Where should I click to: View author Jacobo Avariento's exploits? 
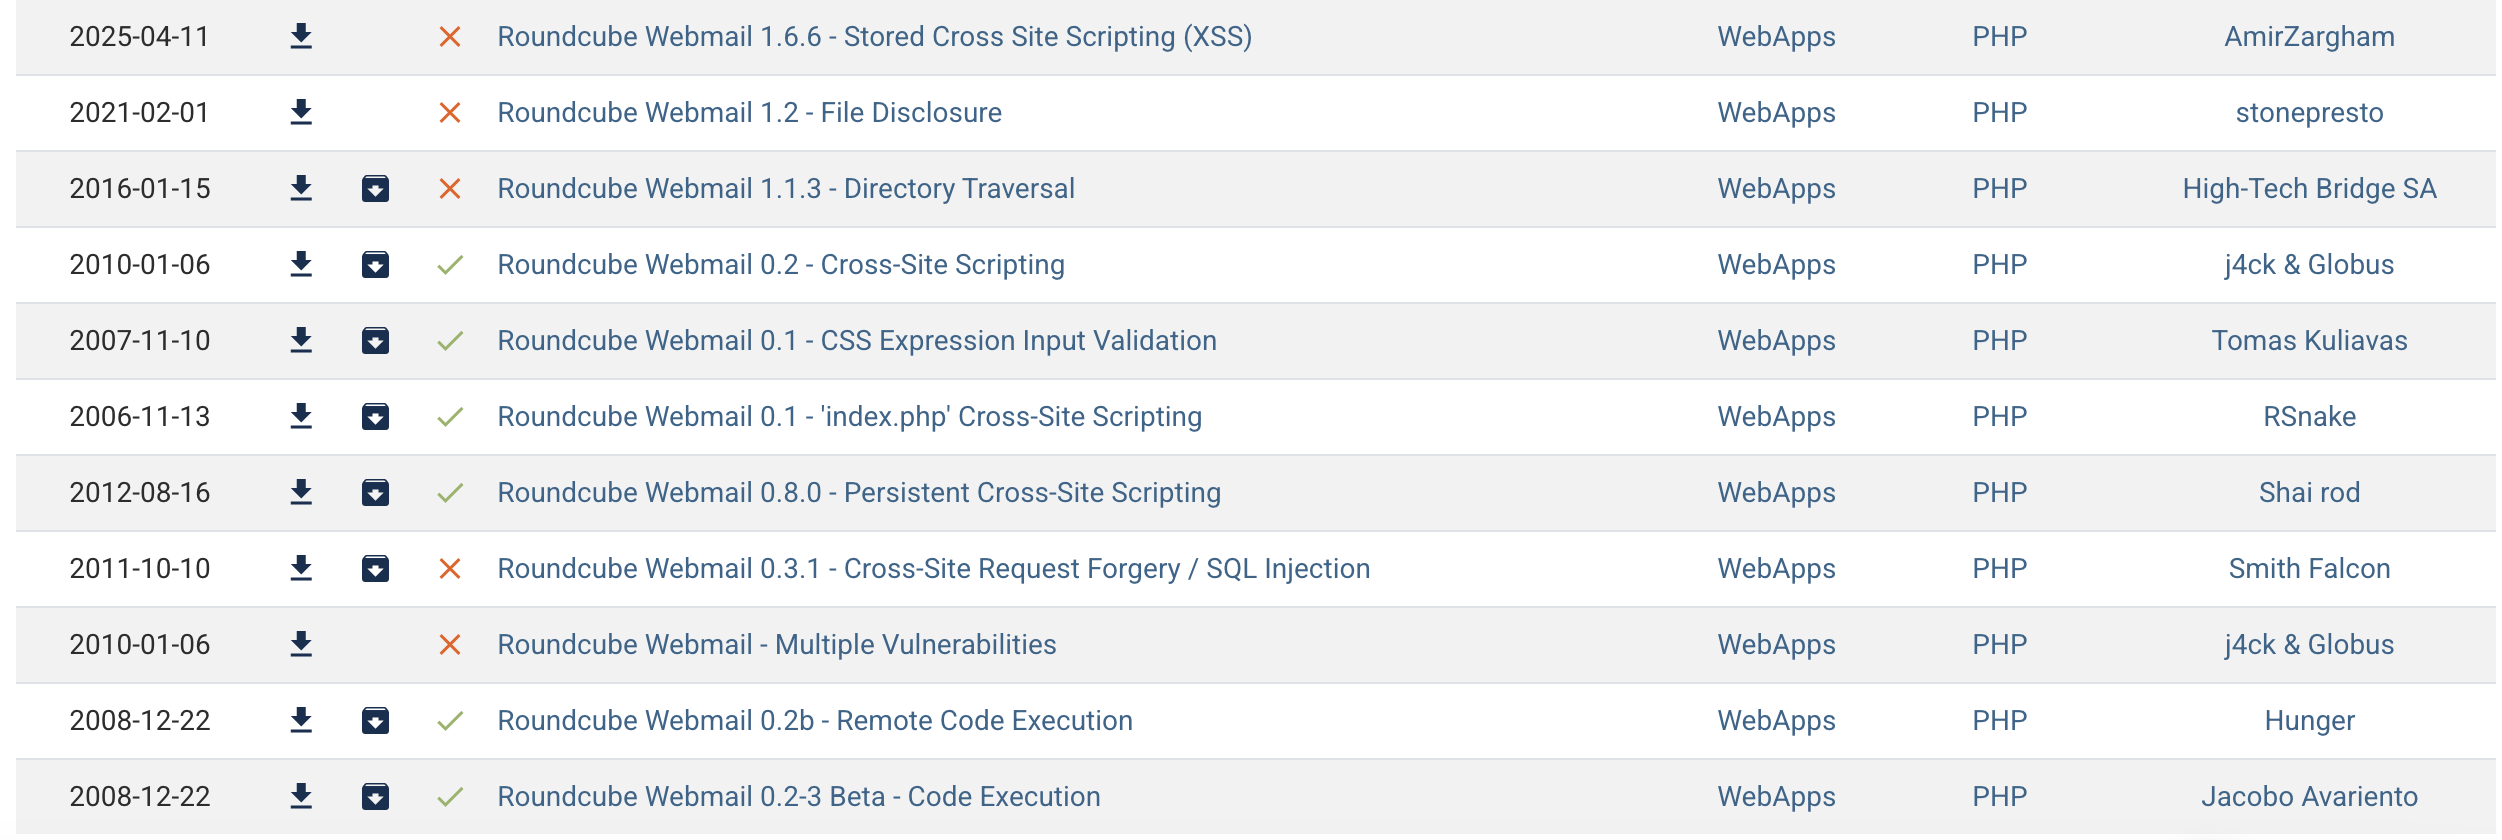coord(2309,797)
